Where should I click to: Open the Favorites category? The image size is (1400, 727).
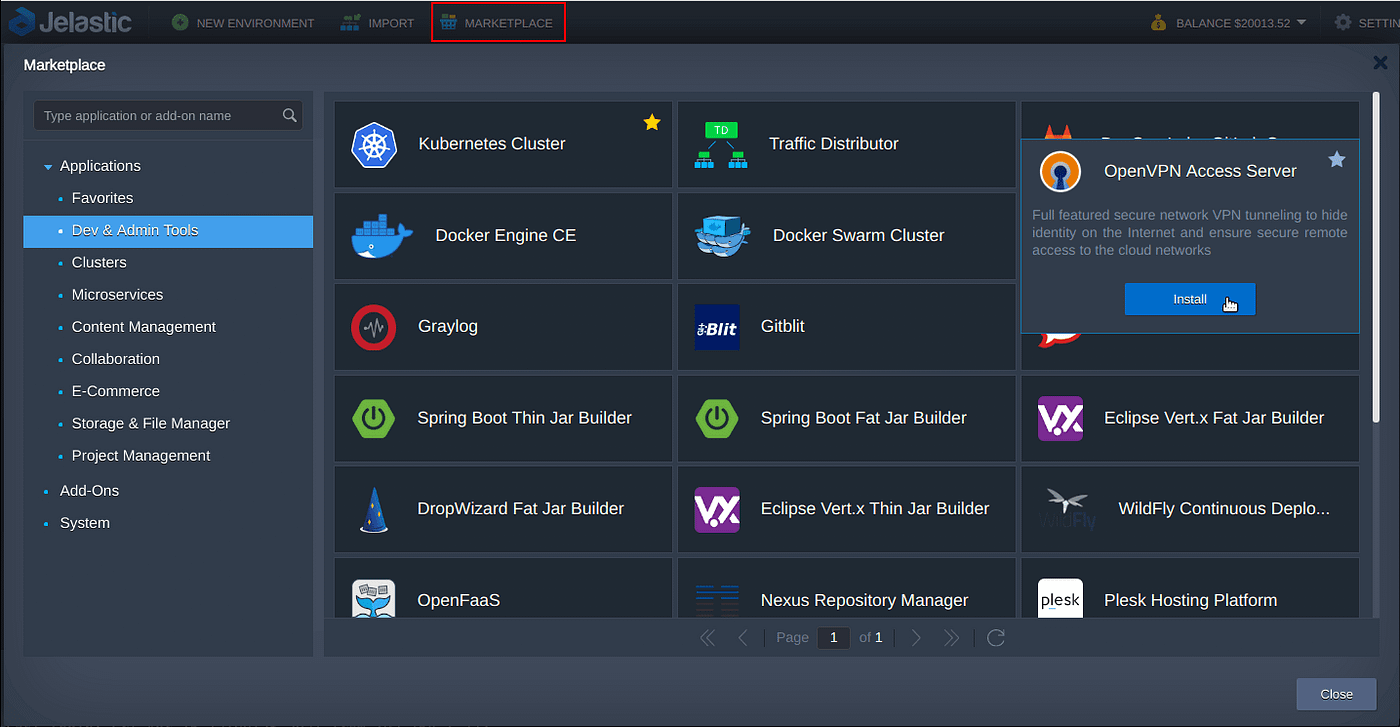pyautogui.click(x=102, y=198)
